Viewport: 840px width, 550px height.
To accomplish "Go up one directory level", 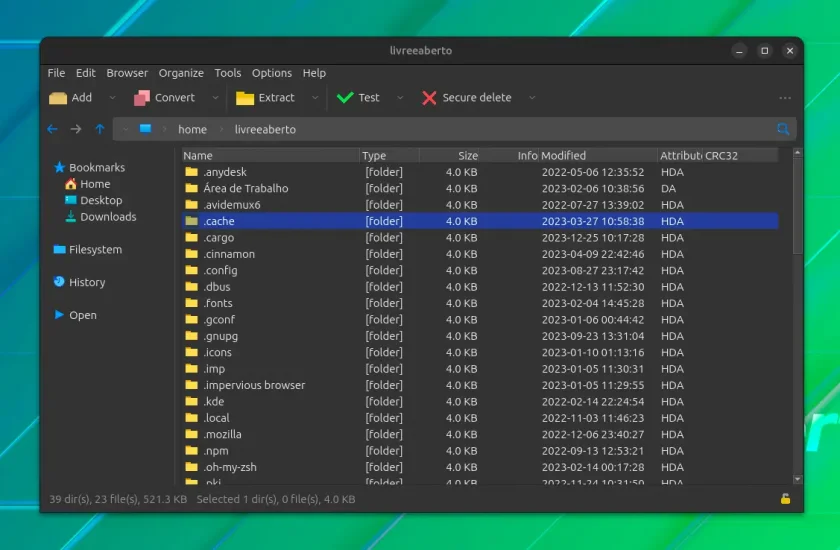I will tap(100, 129).
